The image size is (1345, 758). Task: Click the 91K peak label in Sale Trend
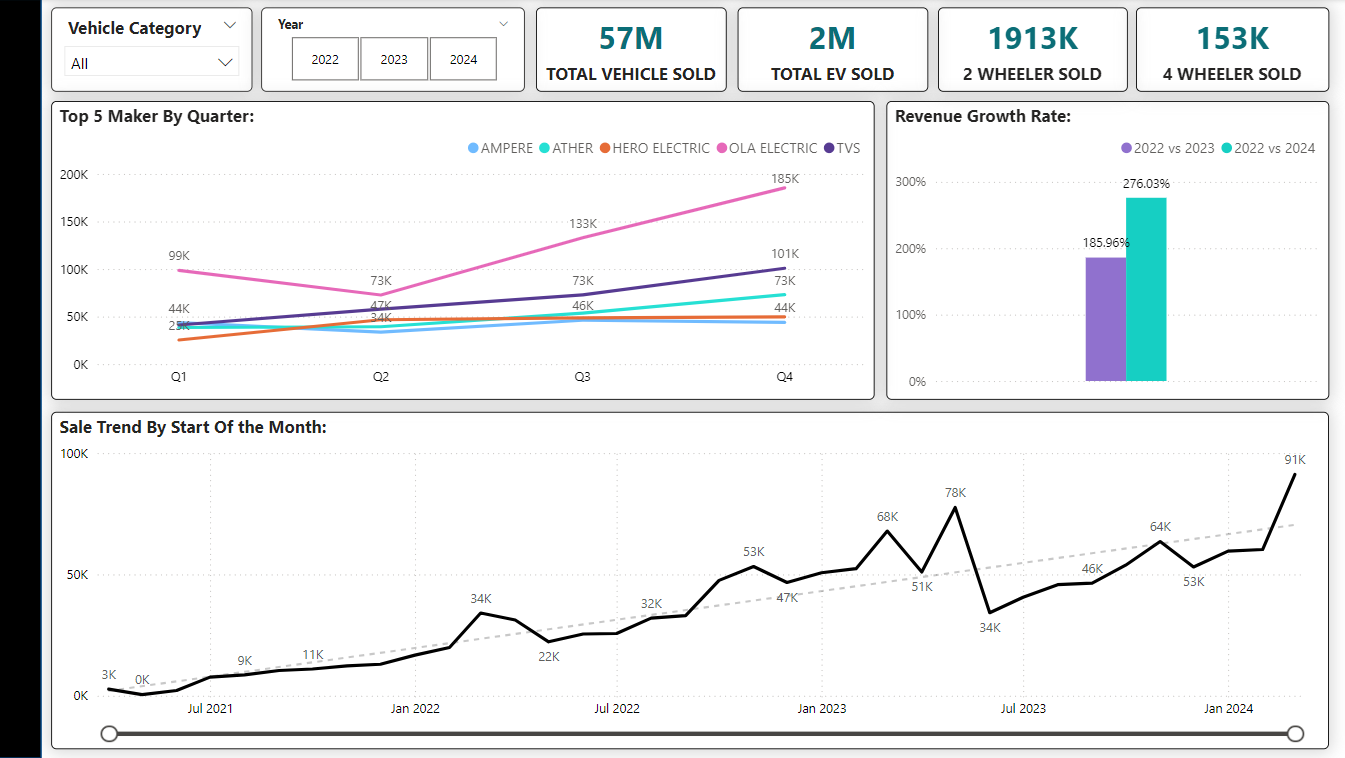1295,459
